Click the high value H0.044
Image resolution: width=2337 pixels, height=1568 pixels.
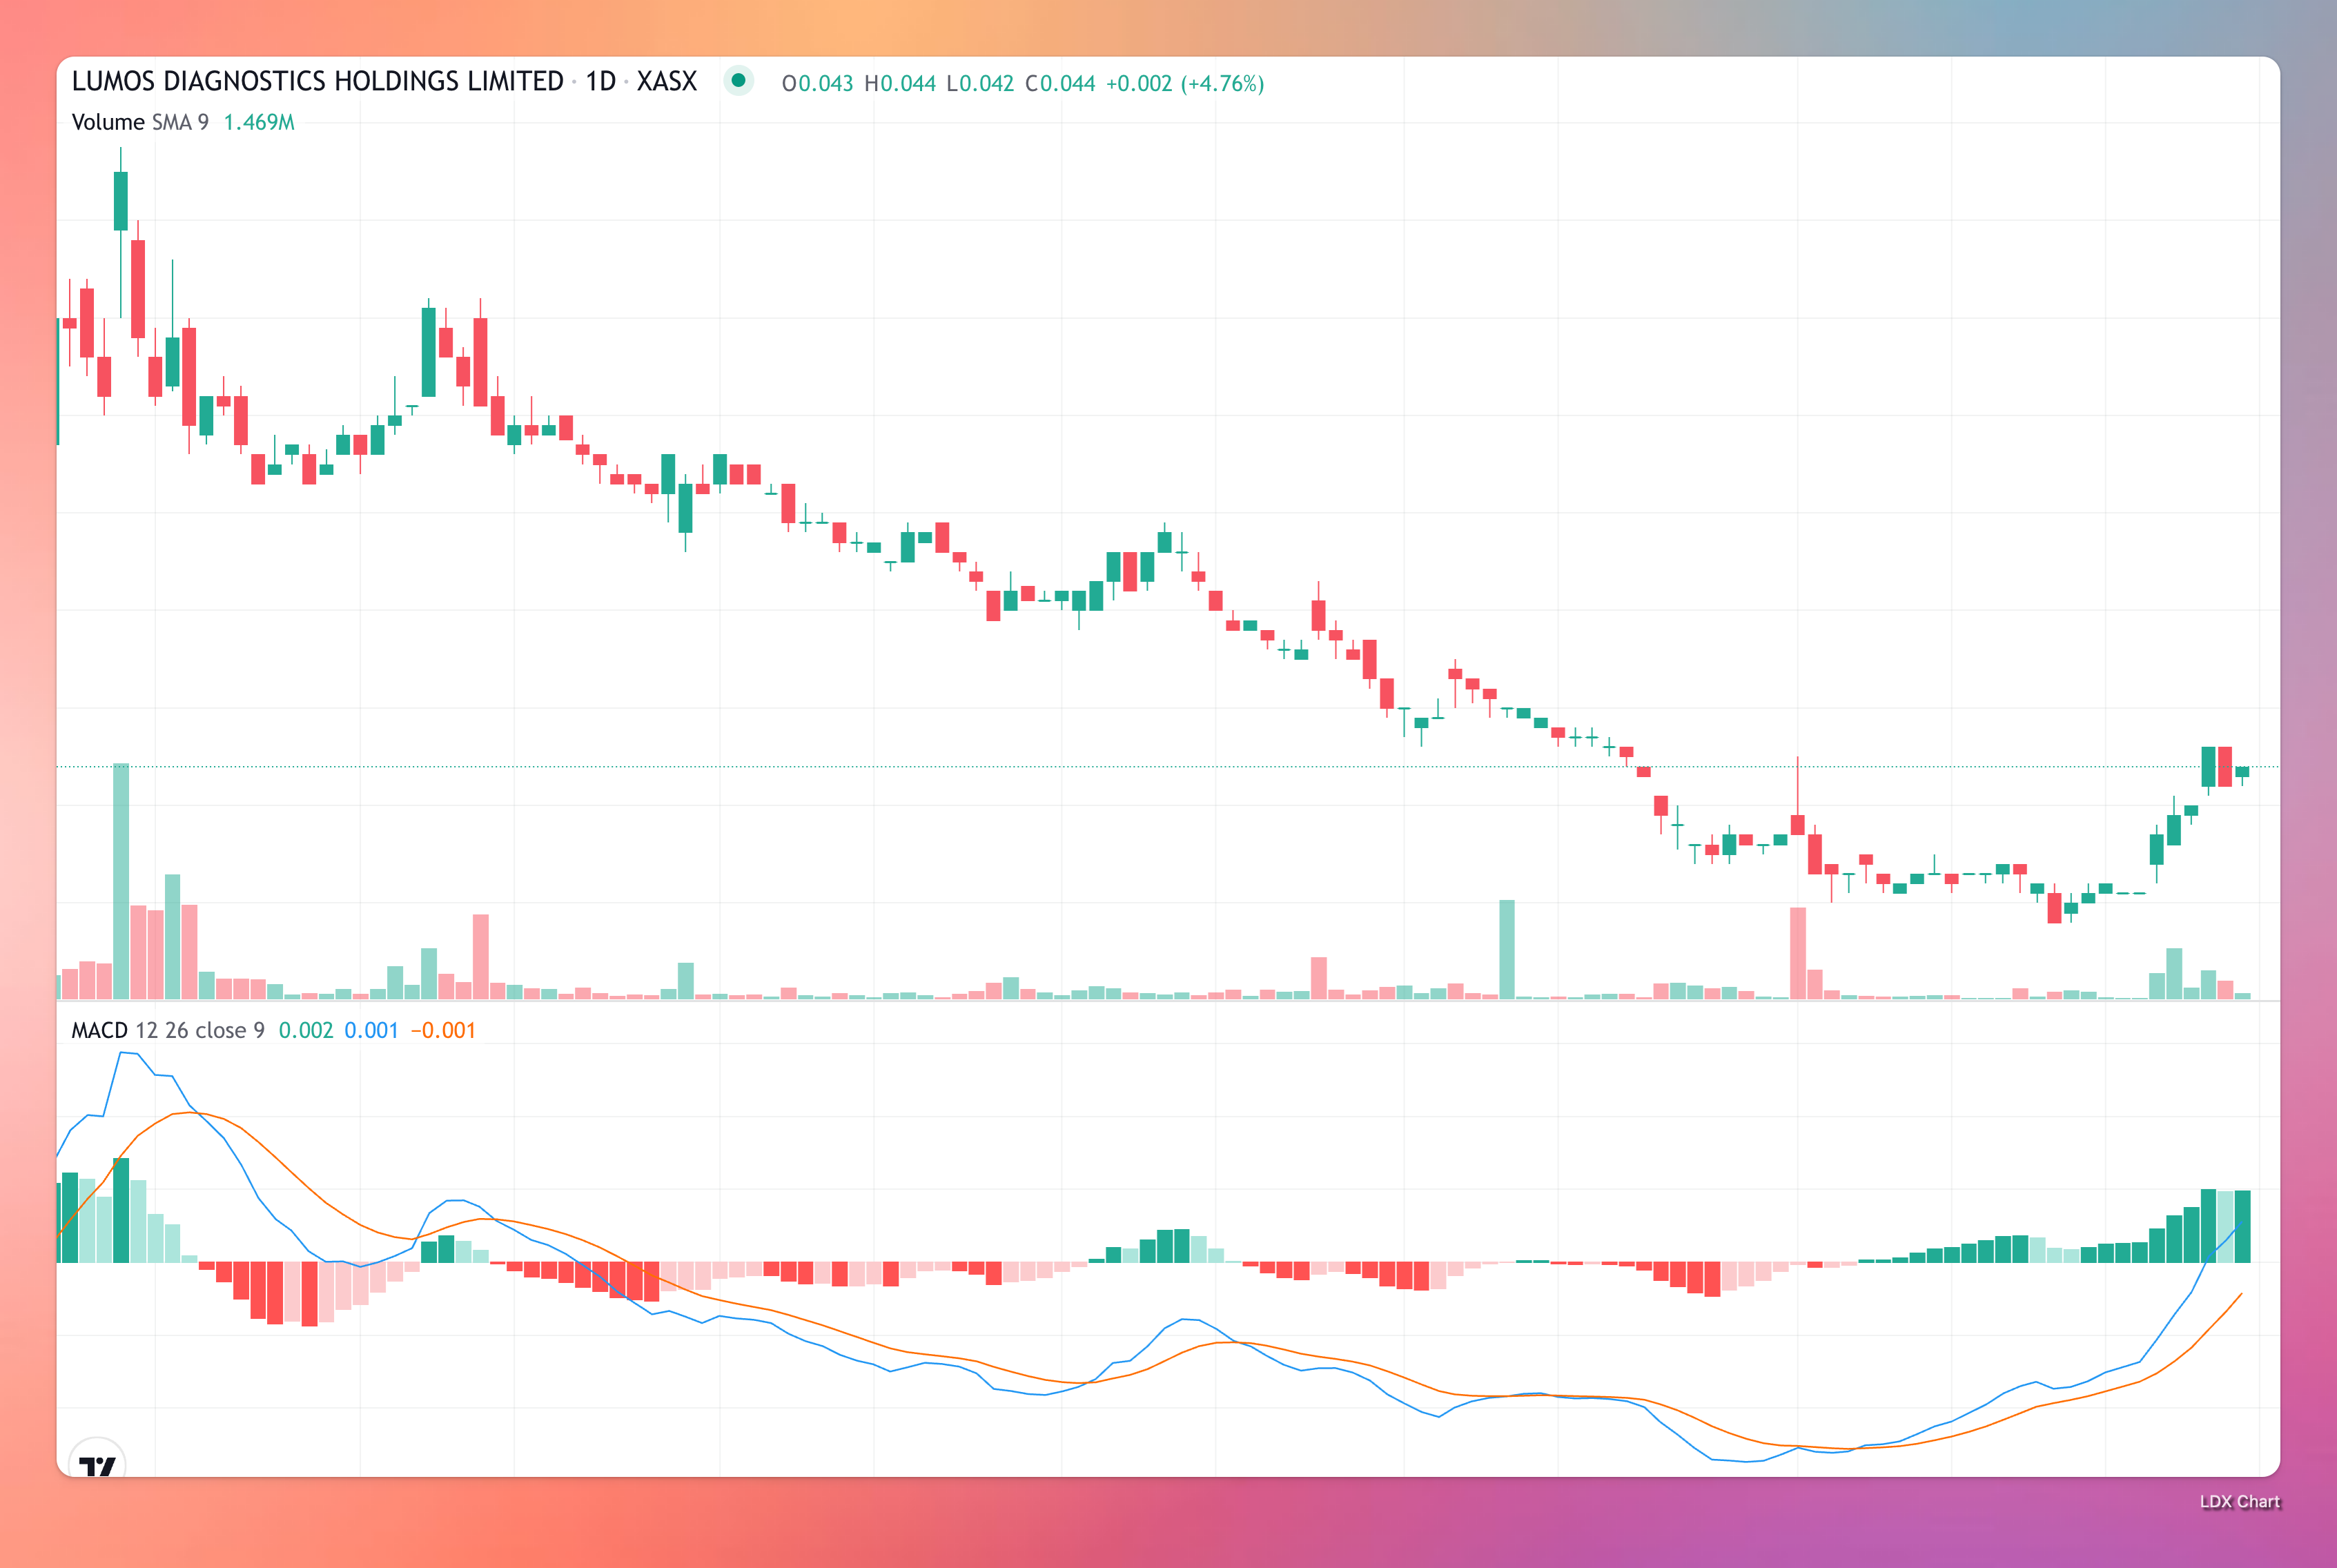pyautogui.click(x=900, y=83)
